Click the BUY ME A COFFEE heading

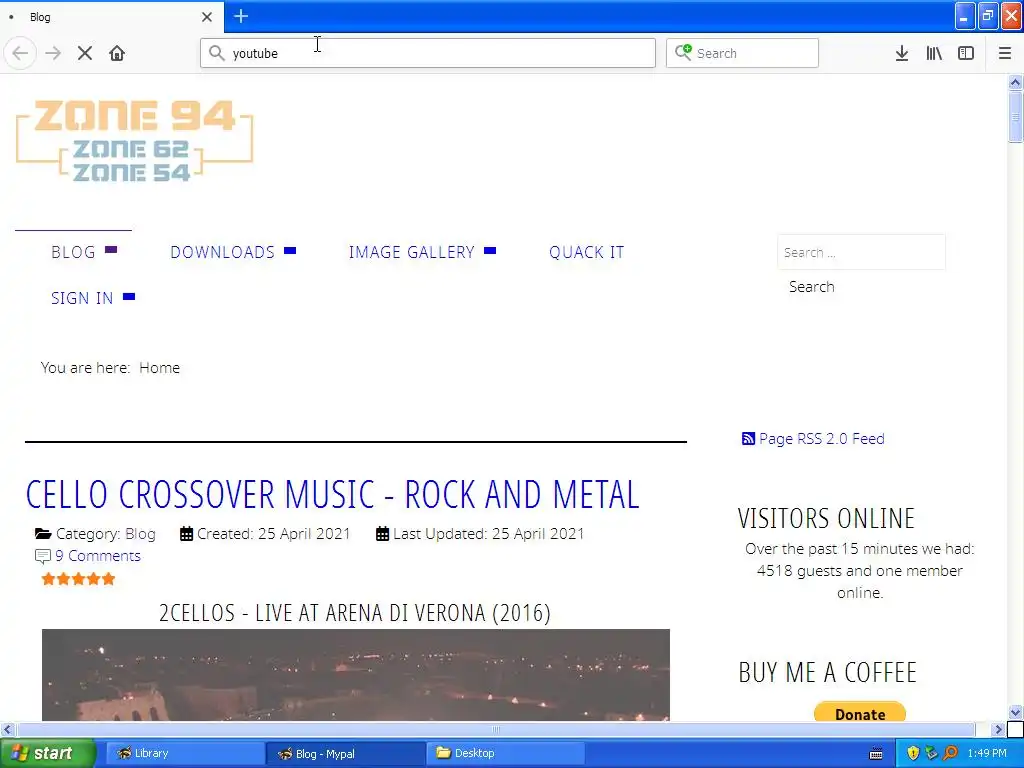point(827,673)
